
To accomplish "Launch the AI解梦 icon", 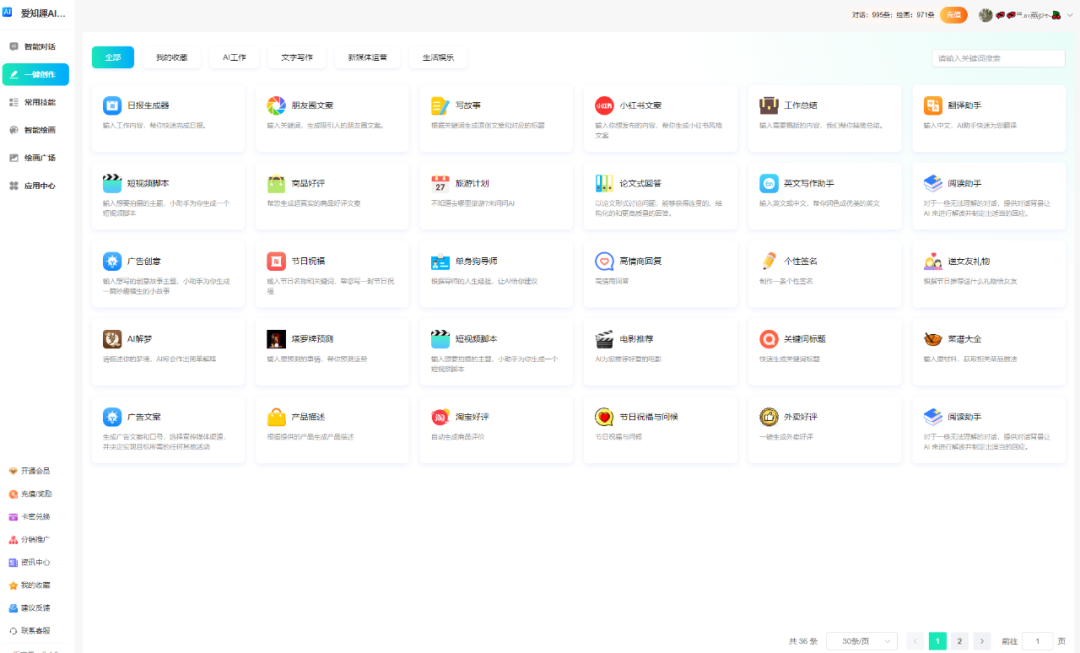I will (112, 339).
